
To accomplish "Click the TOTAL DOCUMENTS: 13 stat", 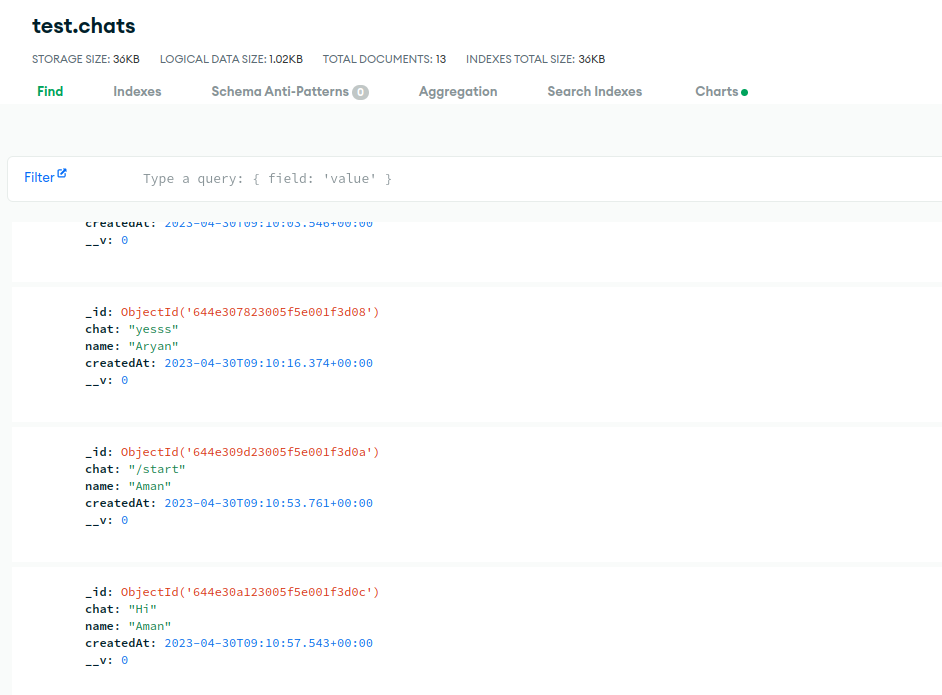I will click(x=384, y=59).
